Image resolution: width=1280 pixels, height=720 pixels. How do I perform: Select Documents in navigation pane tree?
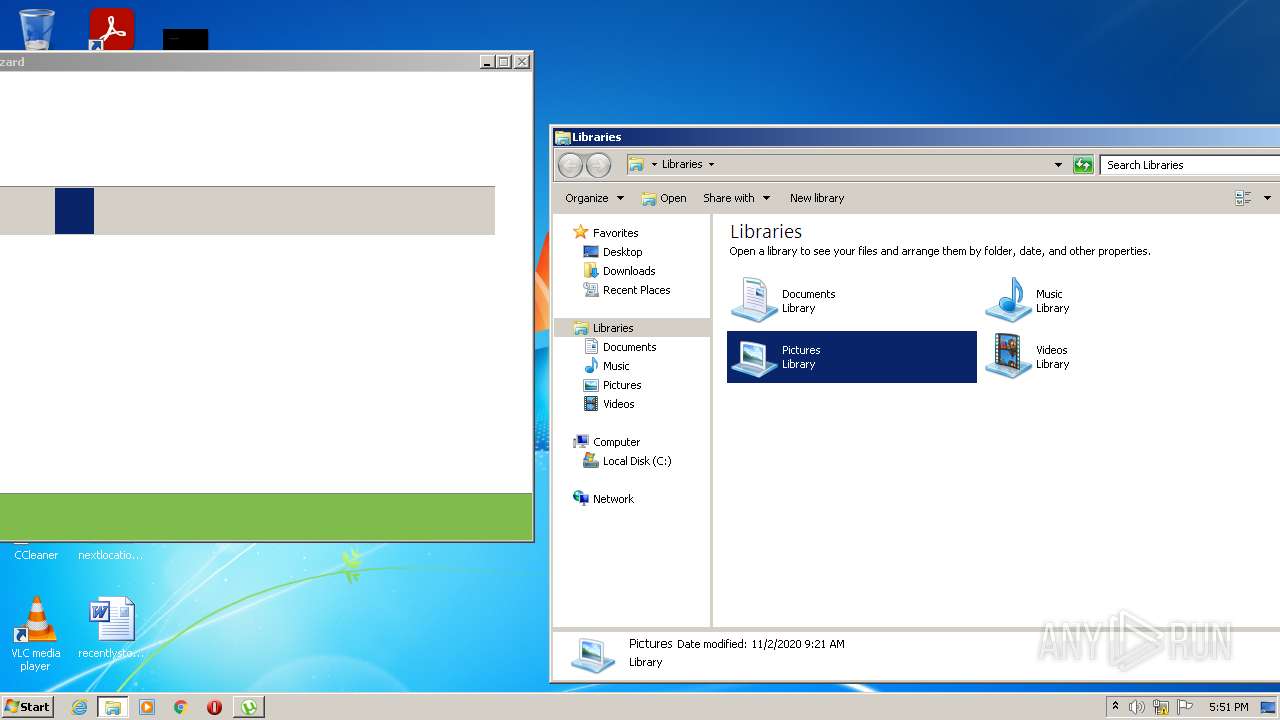coord(629,347)
